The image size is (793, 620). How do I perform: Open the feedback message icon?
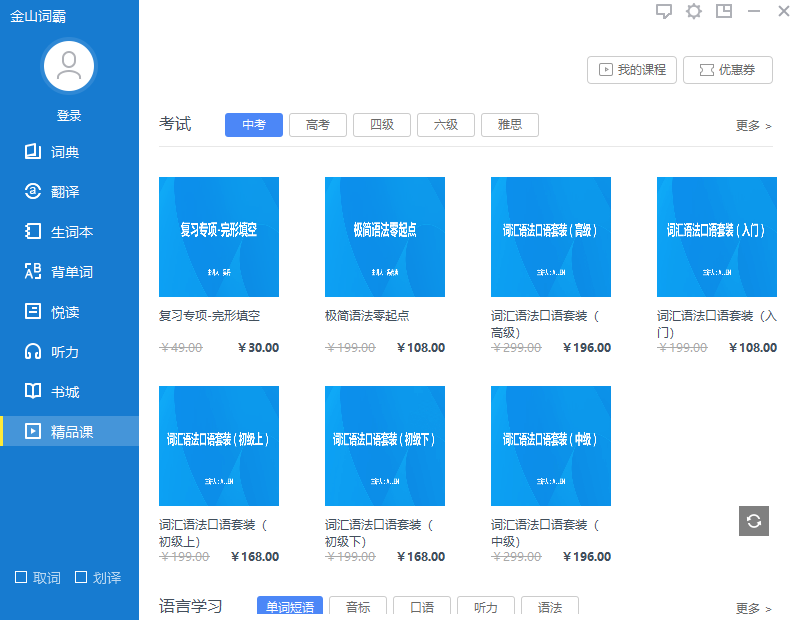pyautogui.click(x=664, y=11)
